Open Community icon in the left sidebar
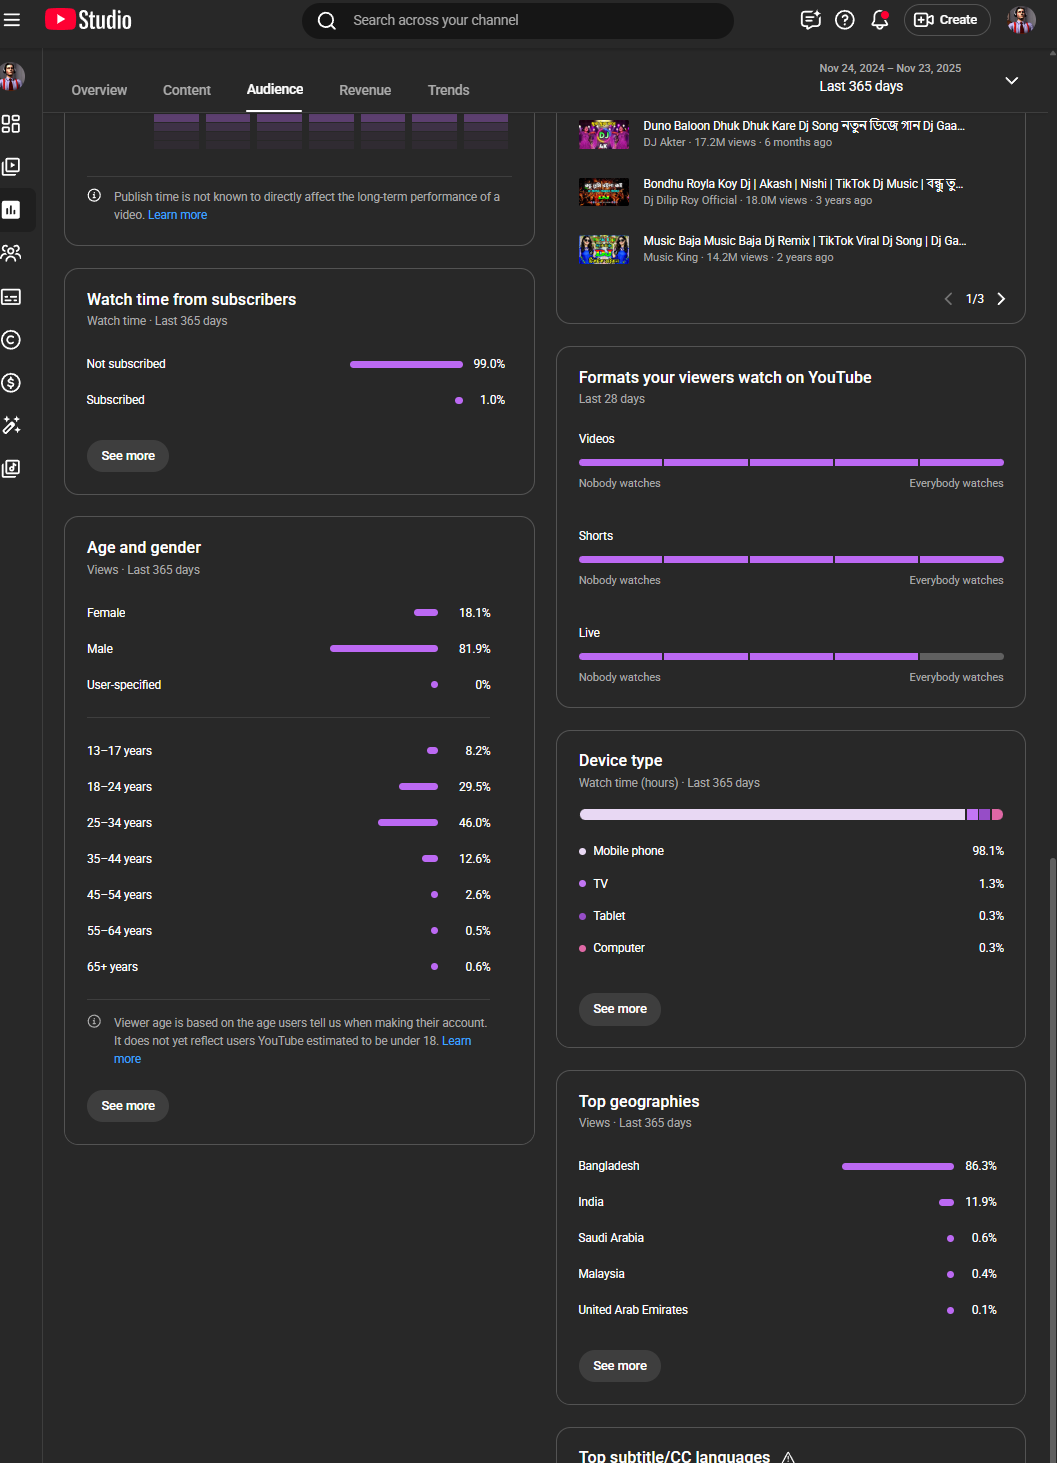 pyautogui.click(x=11, y=254)
